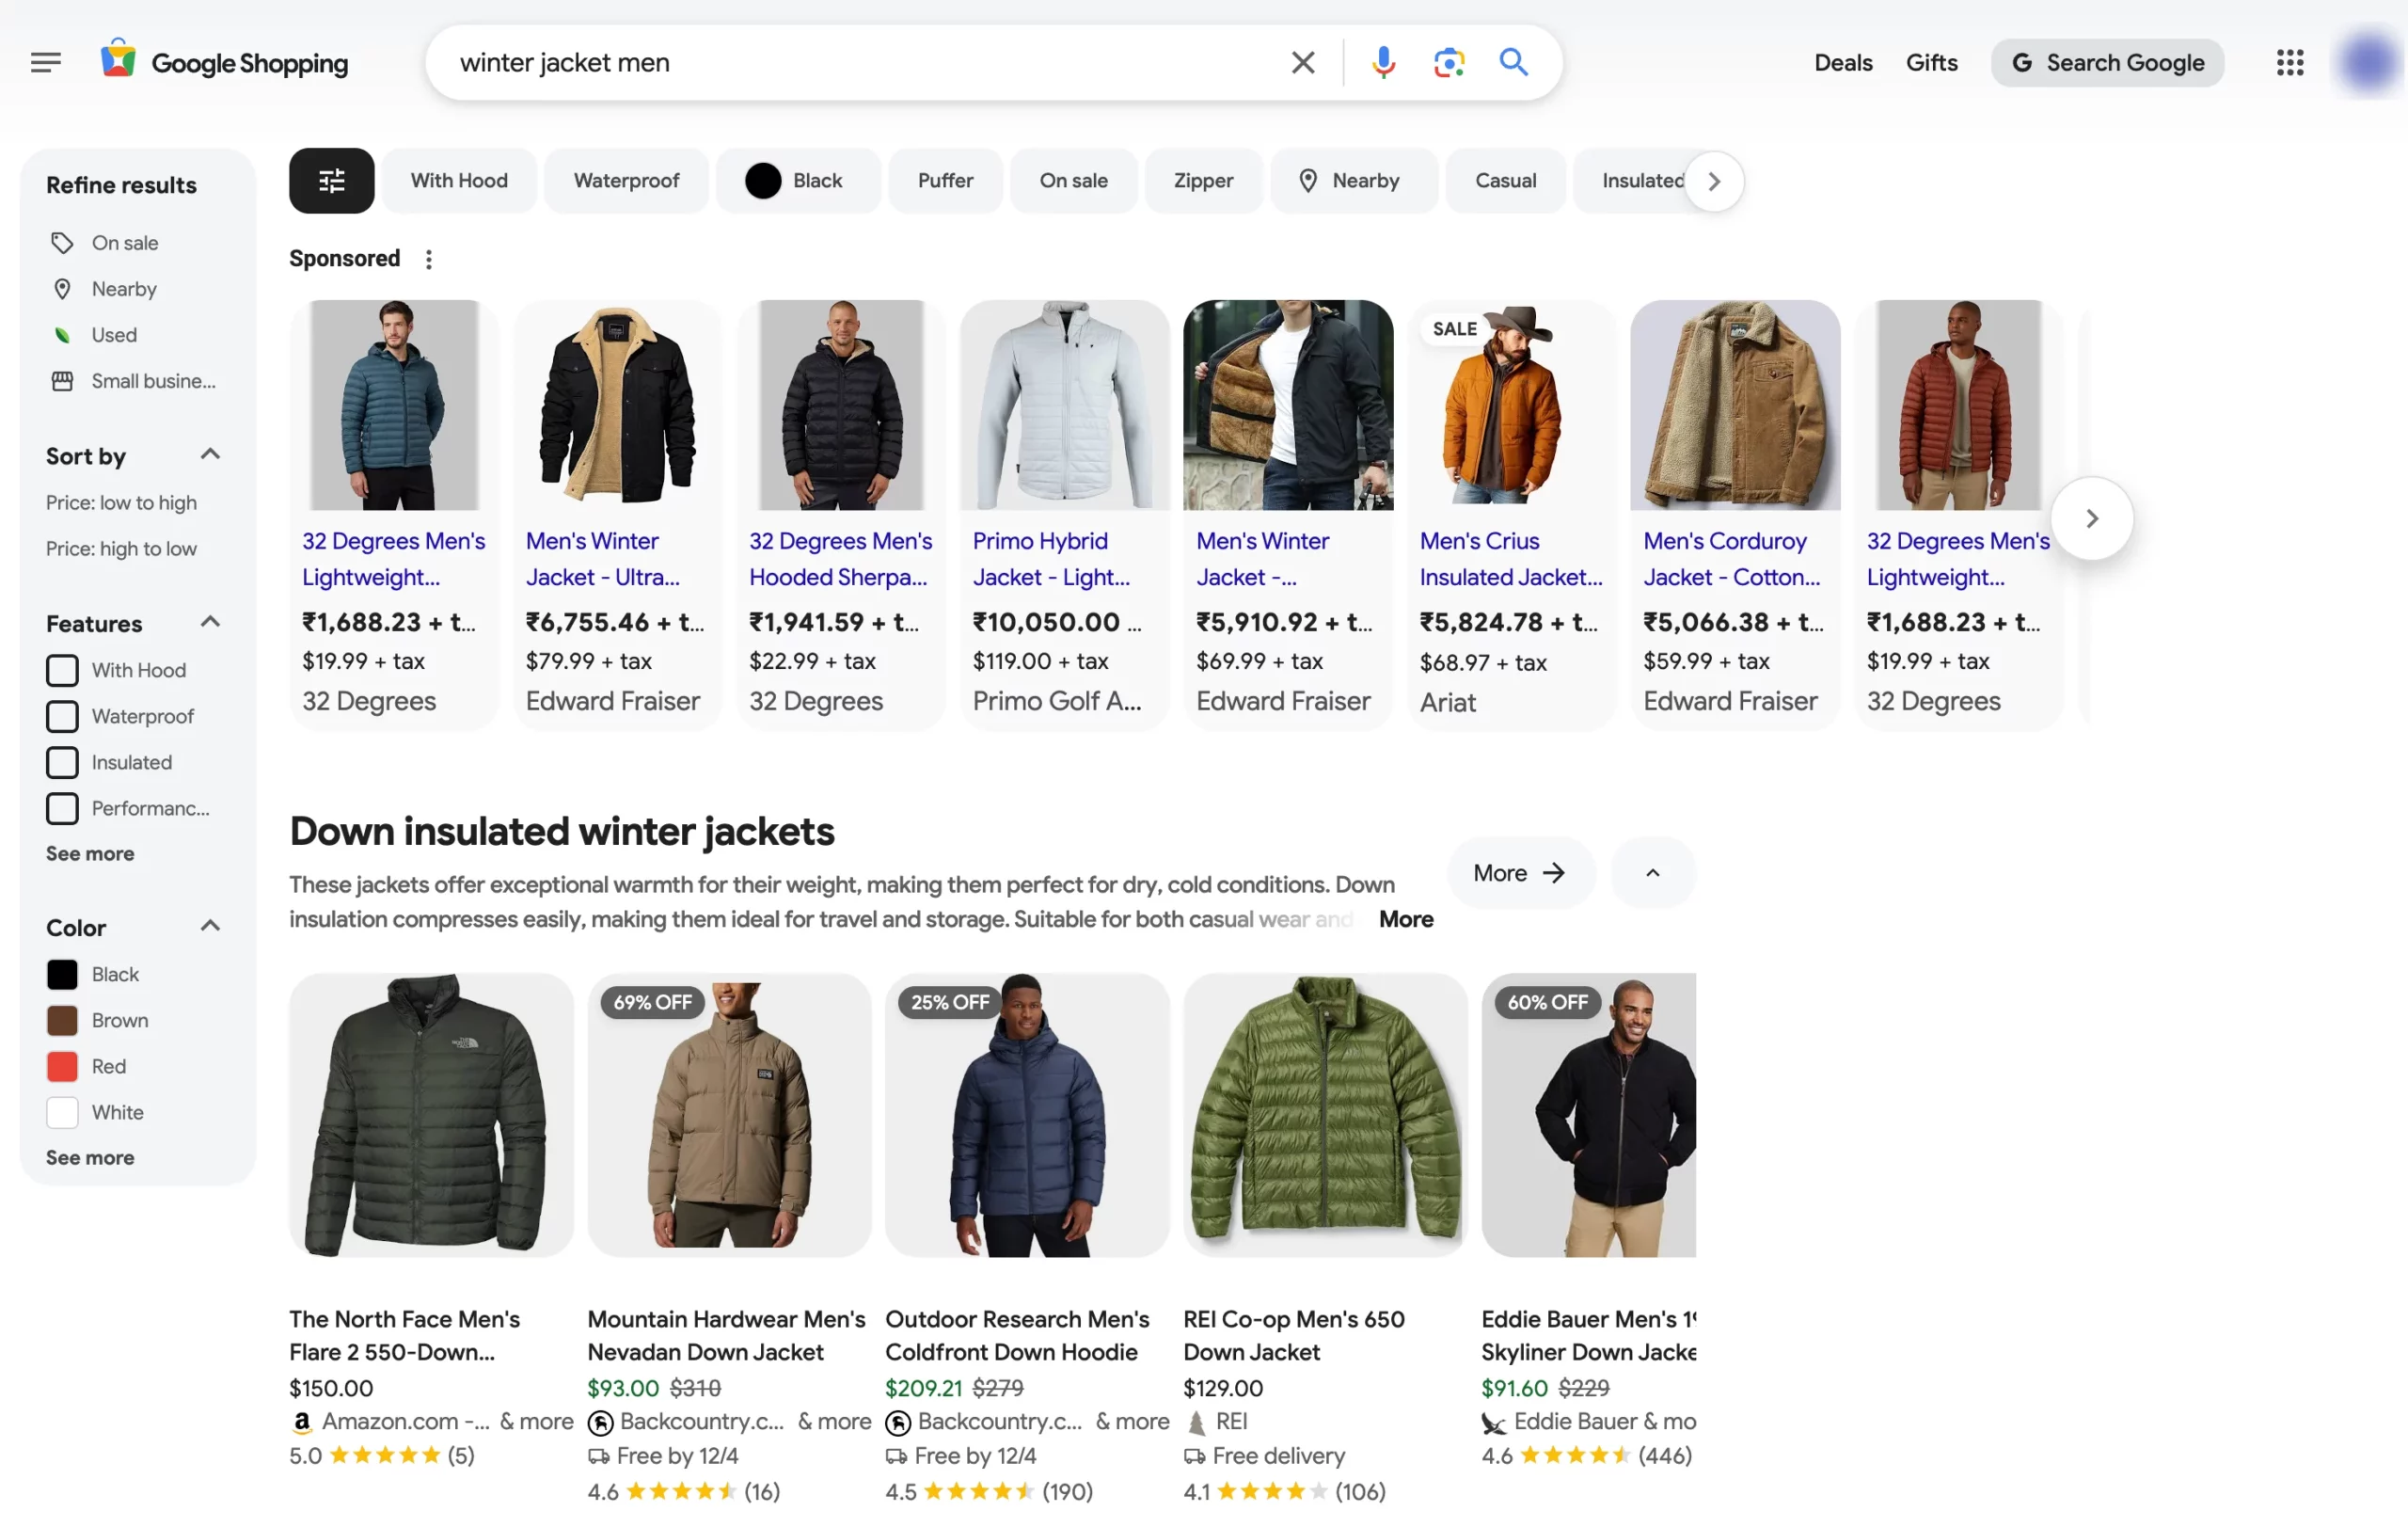This screenshot has height=1527, width=2408.
Task: Select the Small business filter in sidebar
Action: [132, 381]
